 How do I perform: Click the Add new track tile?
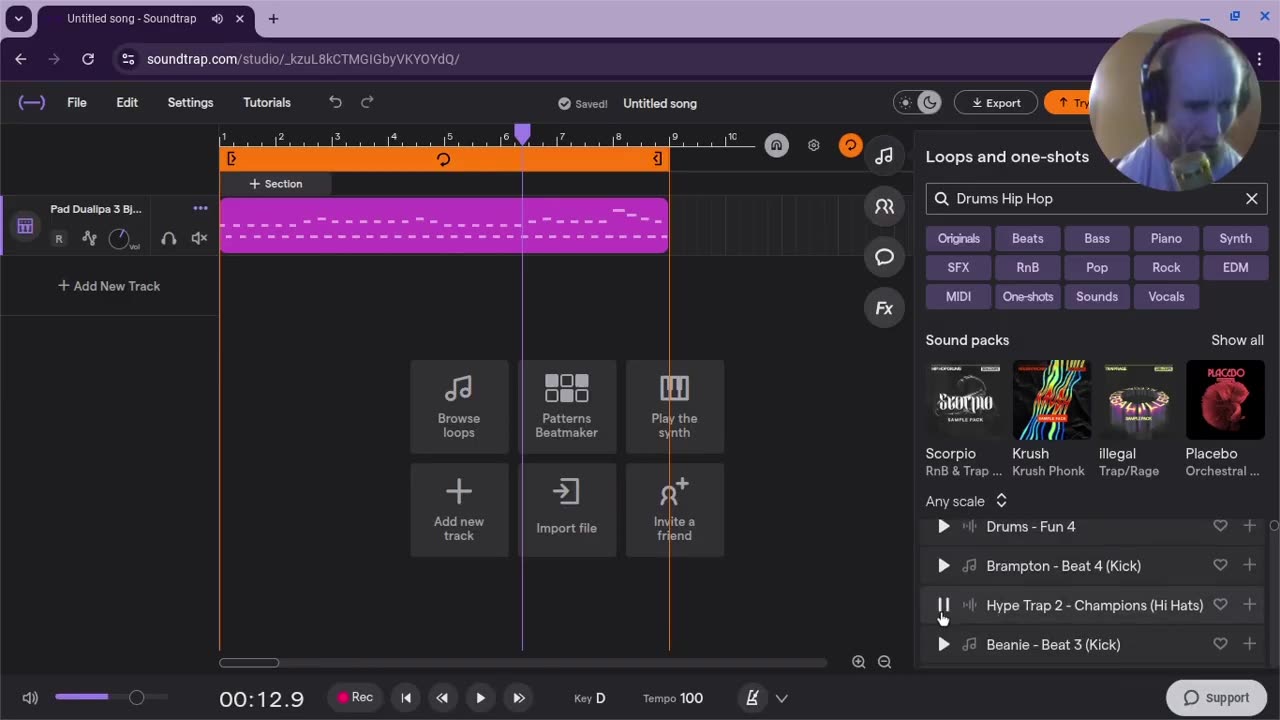pos(459,510)
